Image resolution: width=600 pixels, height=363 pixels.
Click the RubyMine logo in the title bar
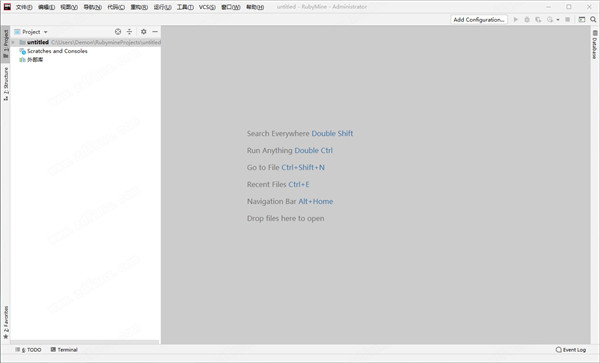pos(7,7)
